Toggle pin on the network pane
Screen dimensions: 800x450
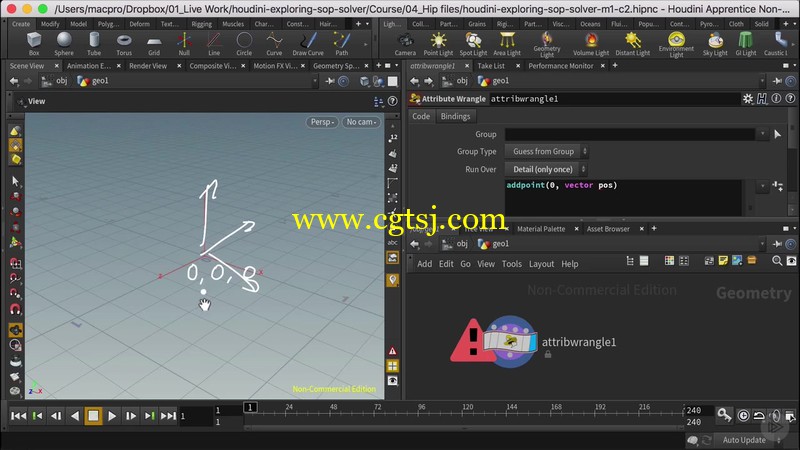coord(777,244)
